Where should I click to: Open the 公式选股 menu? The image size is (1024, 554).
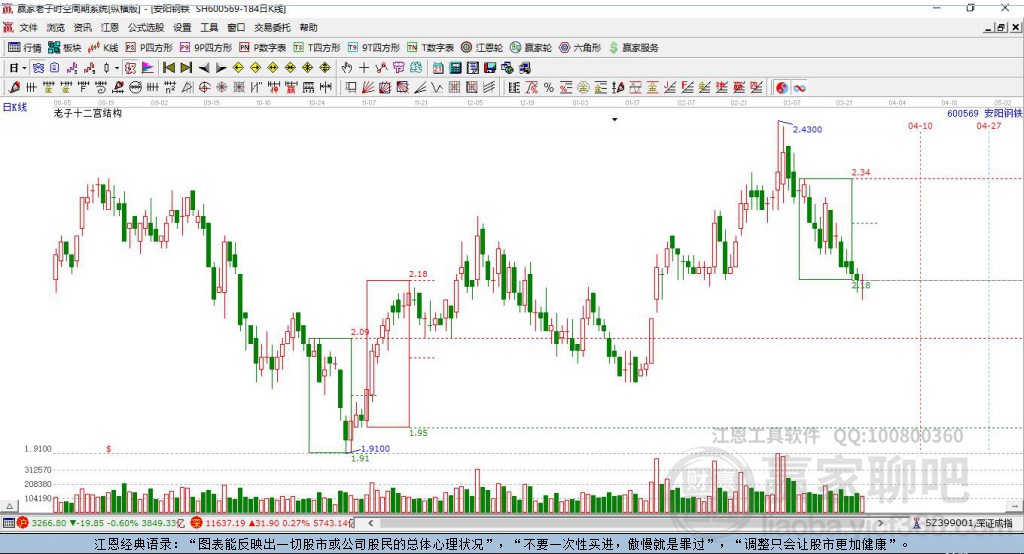point(146,27)
